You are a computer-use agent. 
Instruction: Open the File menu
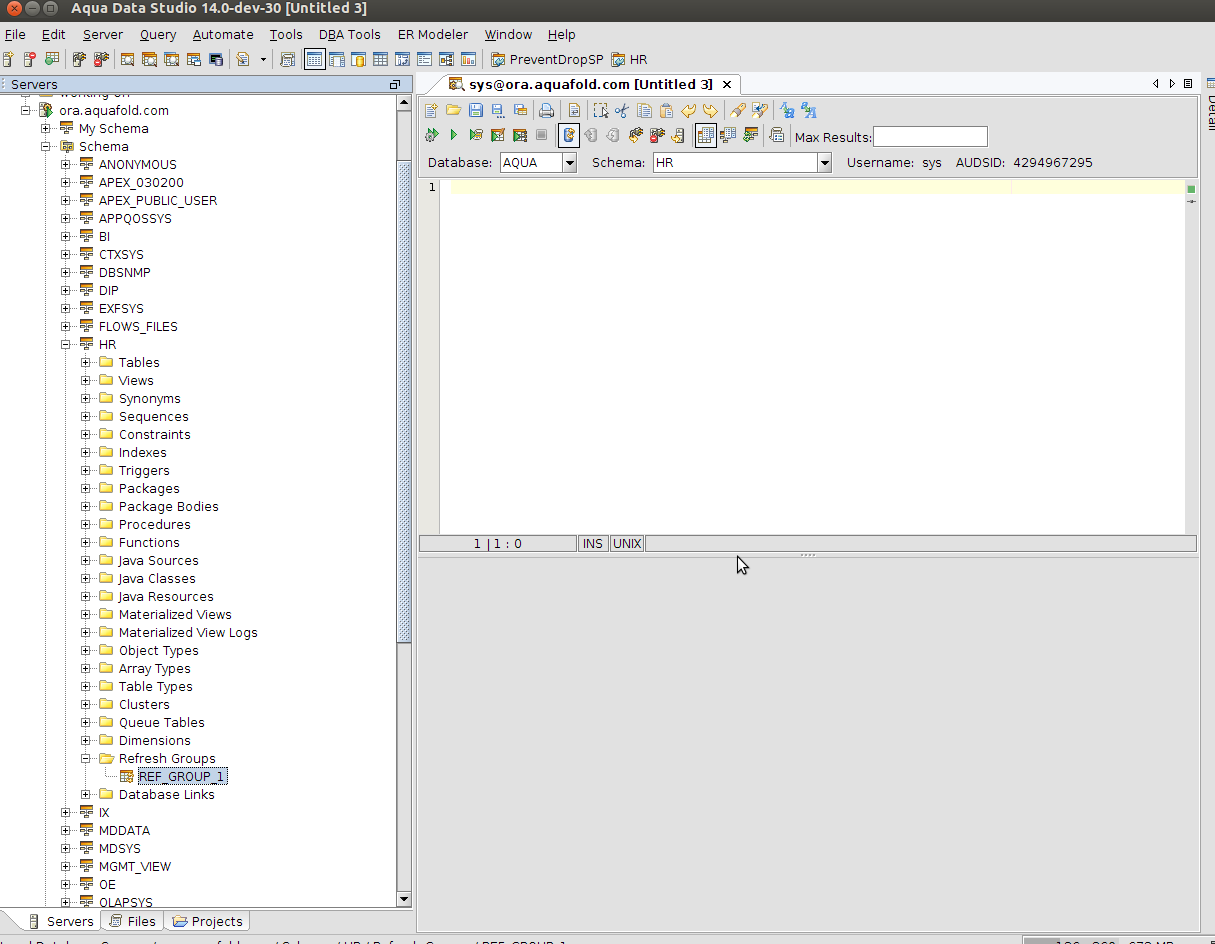[15, 34]
